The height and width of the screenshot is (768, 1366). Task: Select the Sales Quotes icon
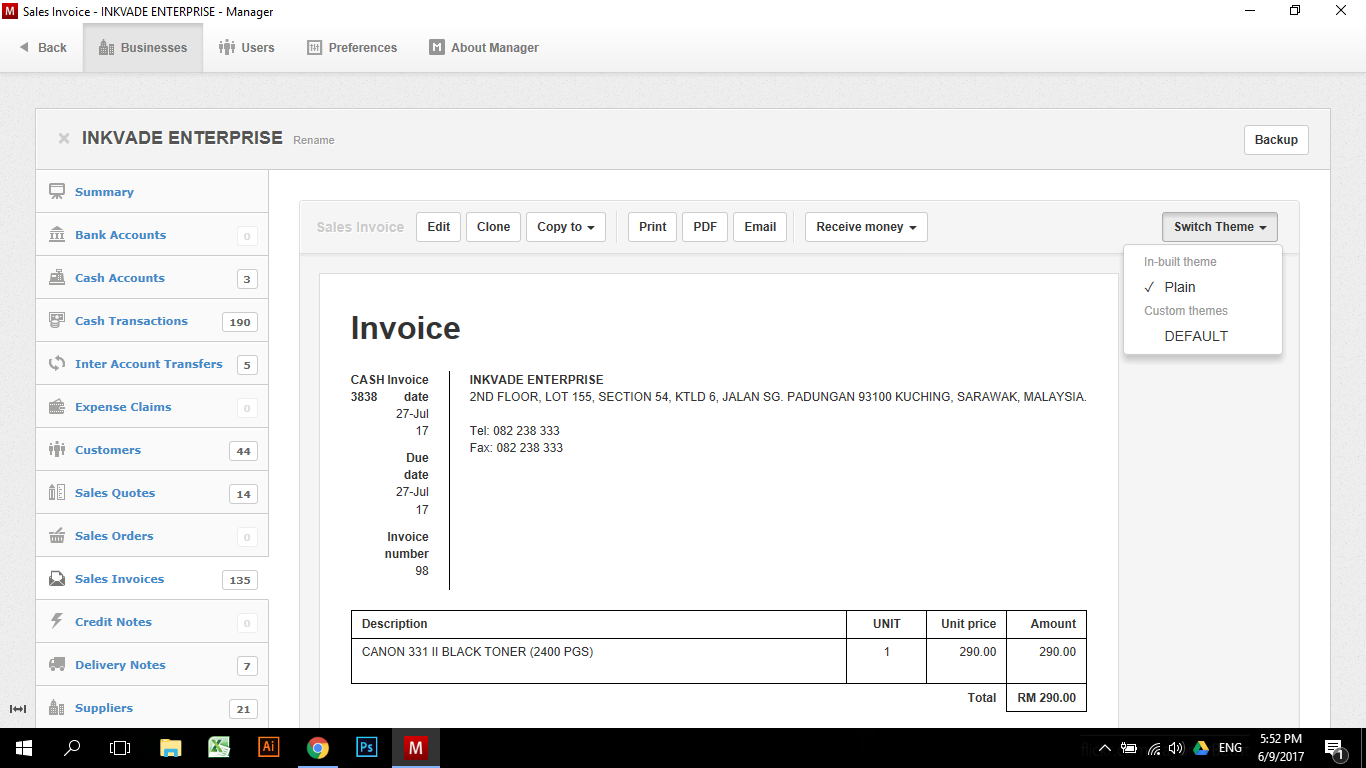tap(57, 493)
